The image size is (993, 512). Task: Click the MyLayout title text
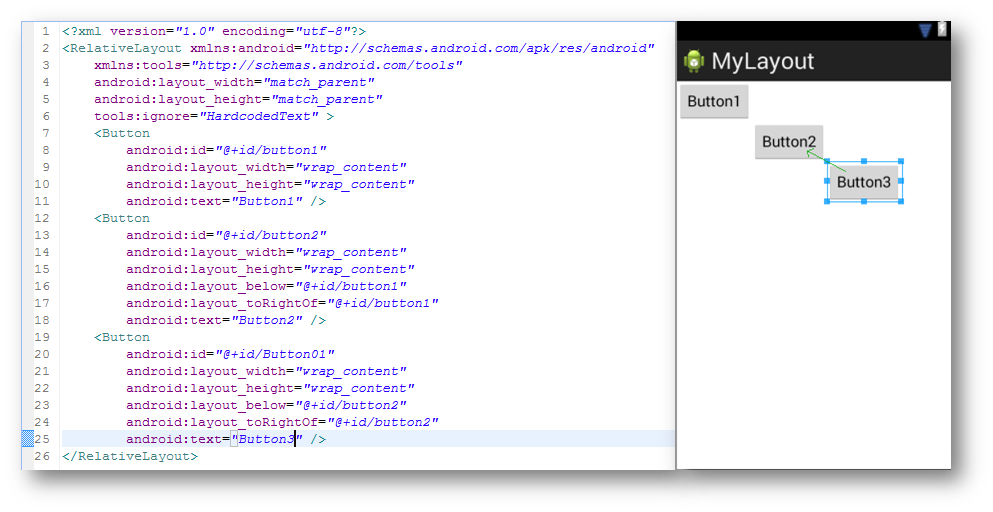point(762,61)
